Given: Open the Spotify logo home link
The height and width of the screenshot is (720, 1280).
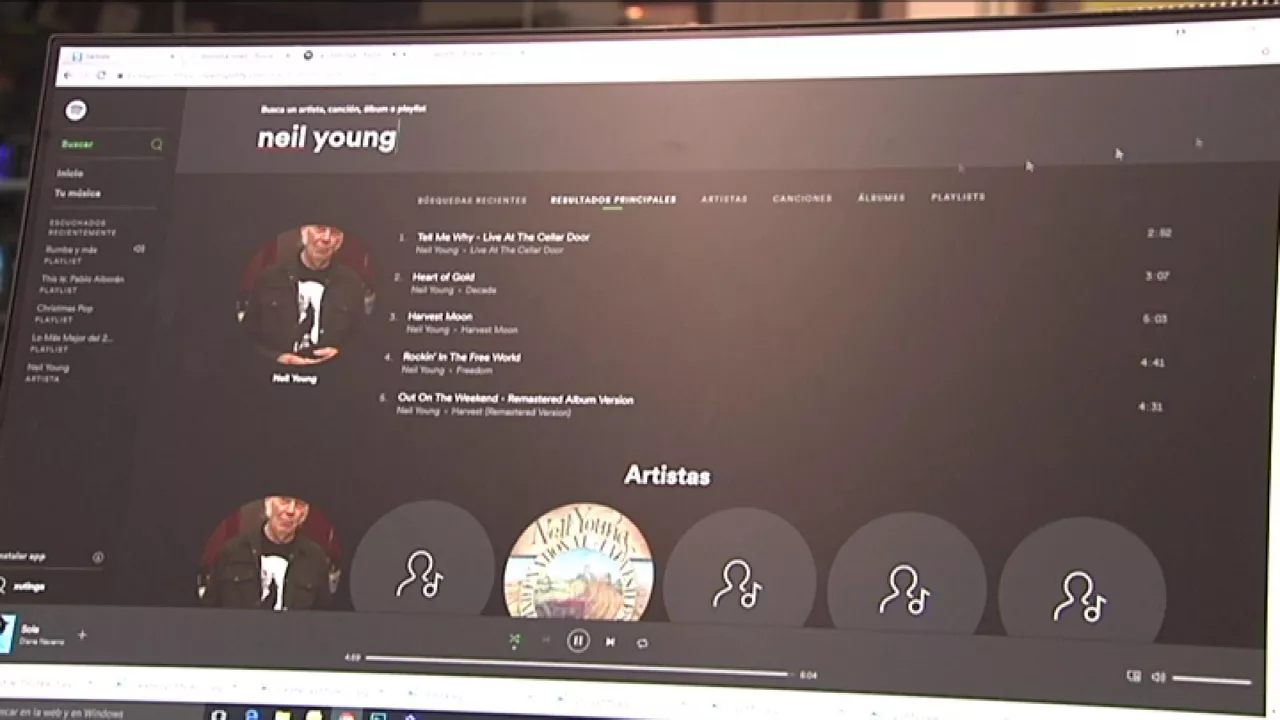Looking at the screenshot, I should point(75,110).
